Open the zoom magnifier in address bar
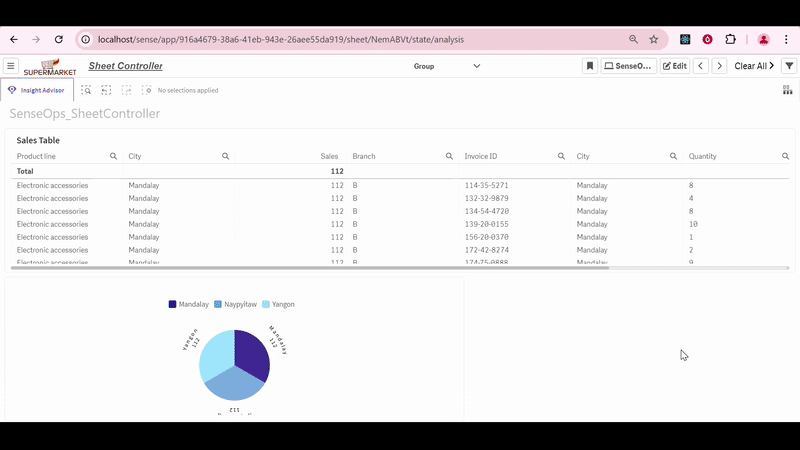This screenshot has width=800, height=450. [x=633, y=39]
